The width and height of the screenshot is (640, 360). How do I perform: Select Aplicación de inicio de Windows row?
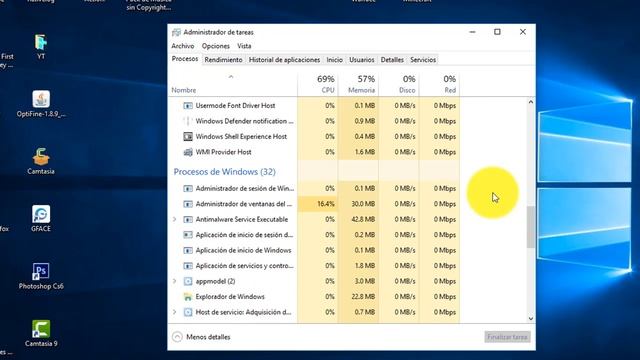coord(314,251)
